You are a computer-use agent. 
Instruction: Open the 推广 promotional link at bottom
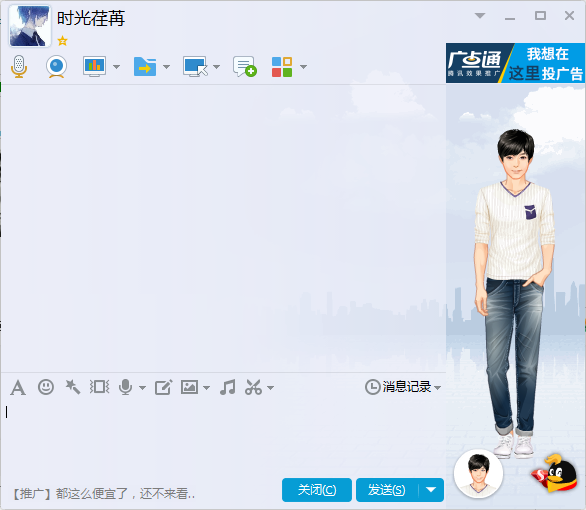[x=104, y=494]
